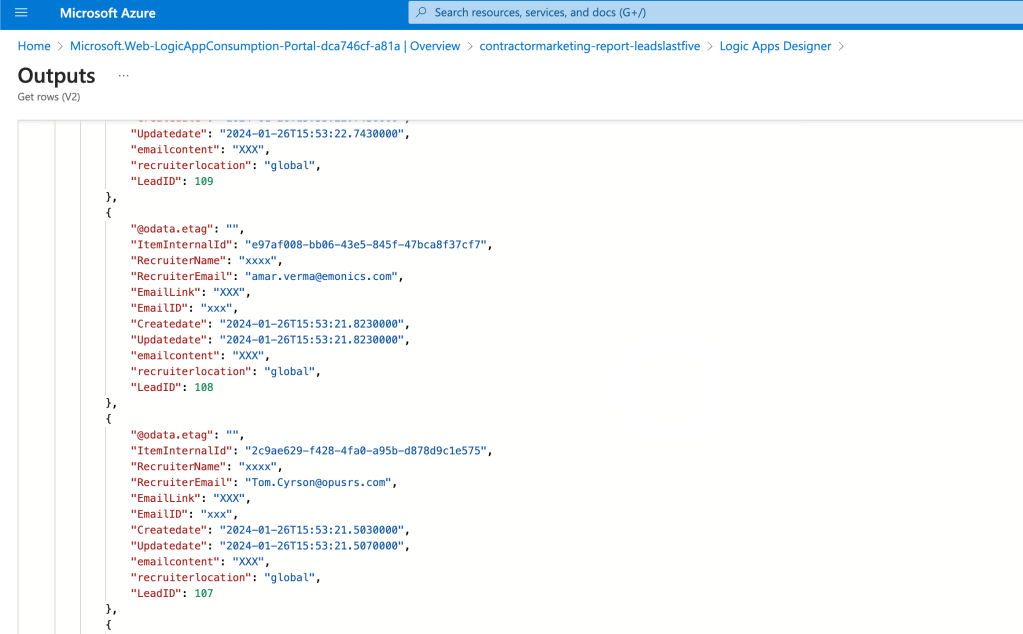
Task: Click the @odata.etag key above amar.verma record
Action: pyautogui.click(x=172, y=229)
